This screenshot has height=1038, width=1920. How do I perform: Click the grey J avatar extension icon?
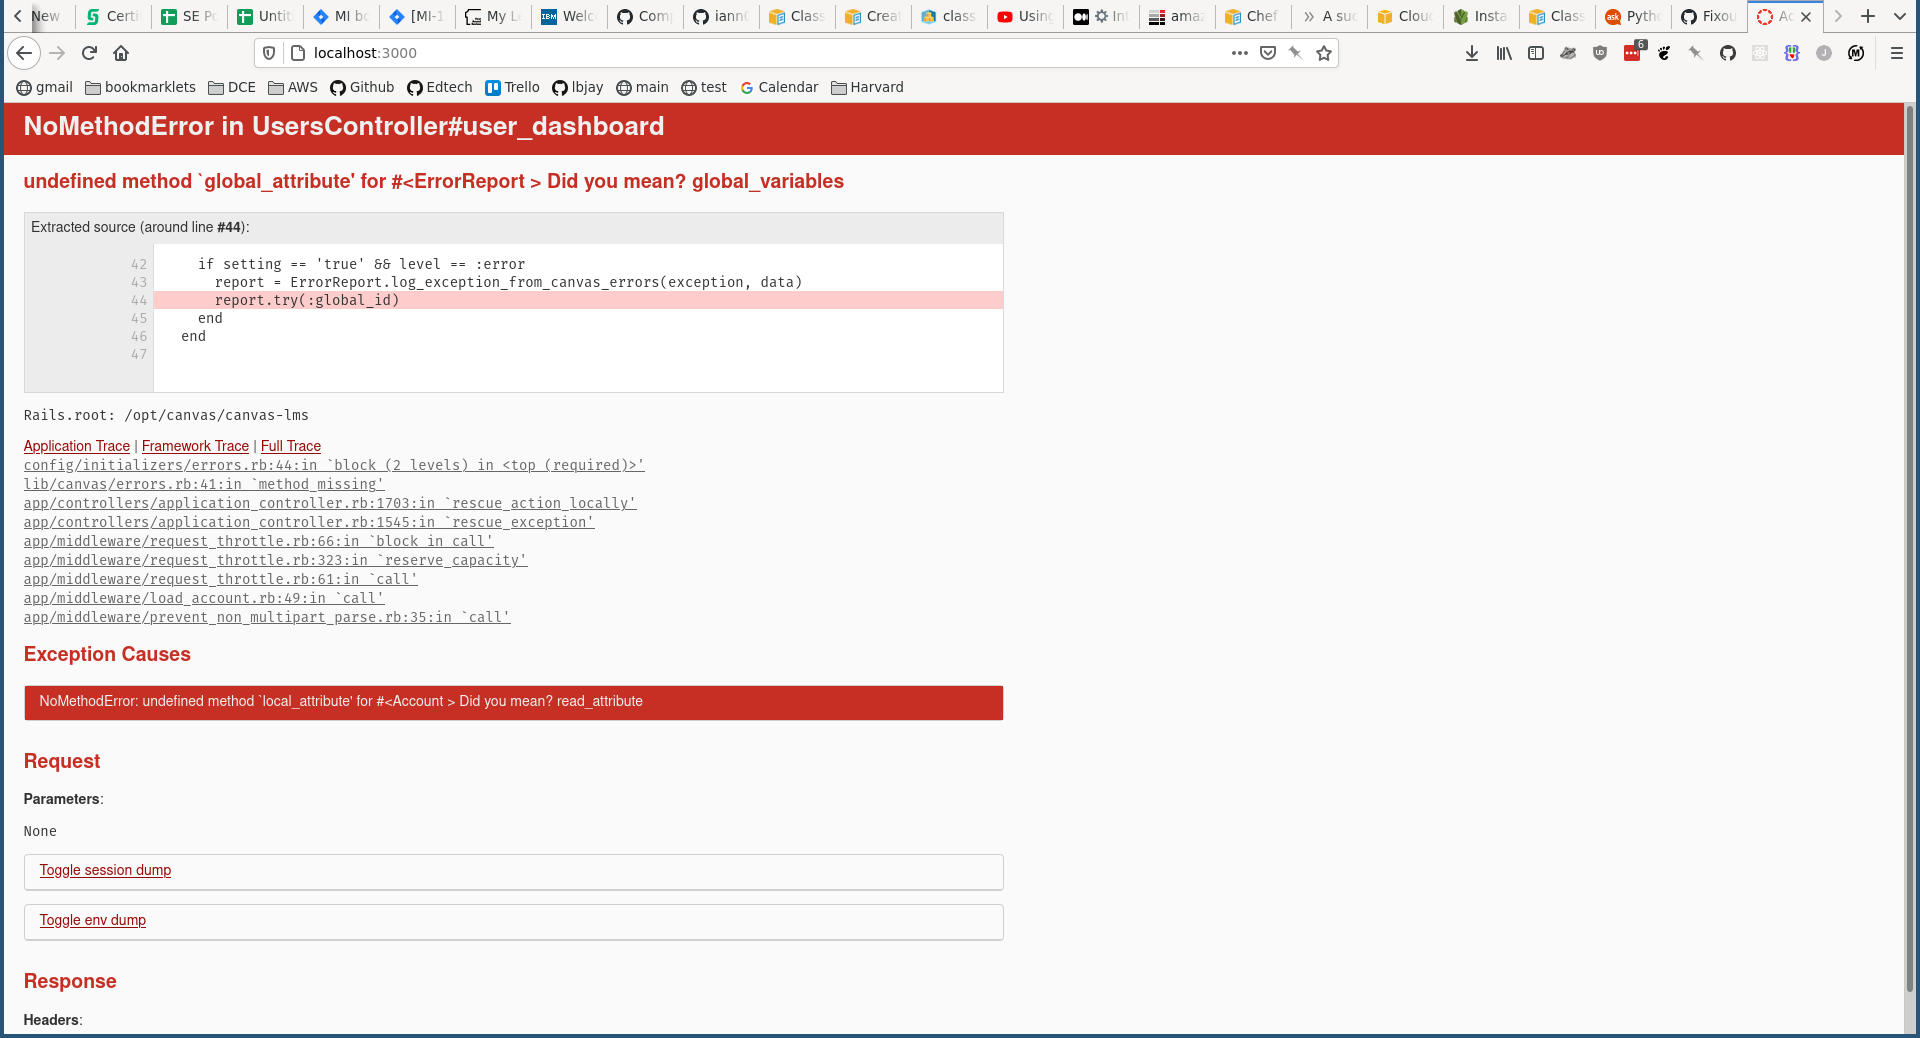(x=1824, y=53)
